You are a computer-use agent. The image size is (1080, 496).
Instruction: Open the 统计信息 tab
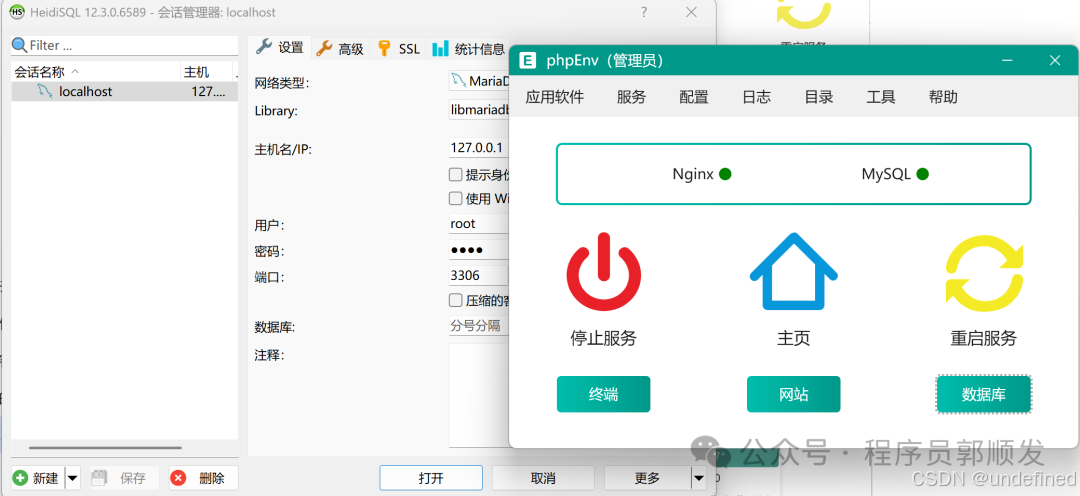[468, 48]
